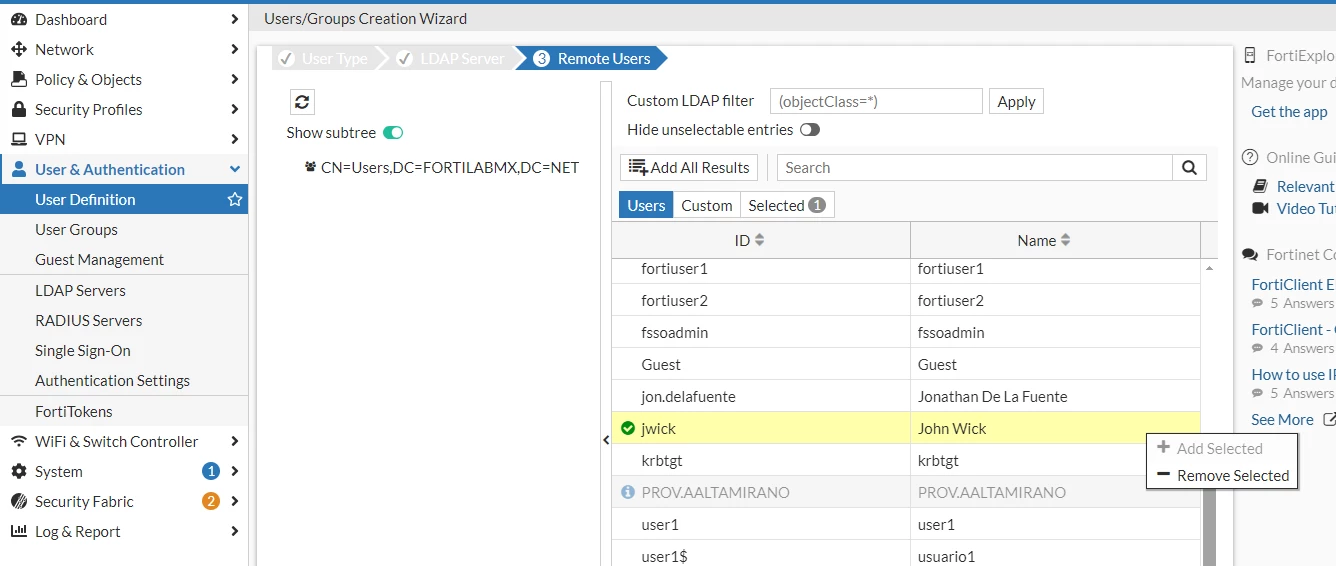The width and height of the screenshot is (1336, 566).
Task: Expand the VPN menu chevron
Action: (x=234, y=139)
